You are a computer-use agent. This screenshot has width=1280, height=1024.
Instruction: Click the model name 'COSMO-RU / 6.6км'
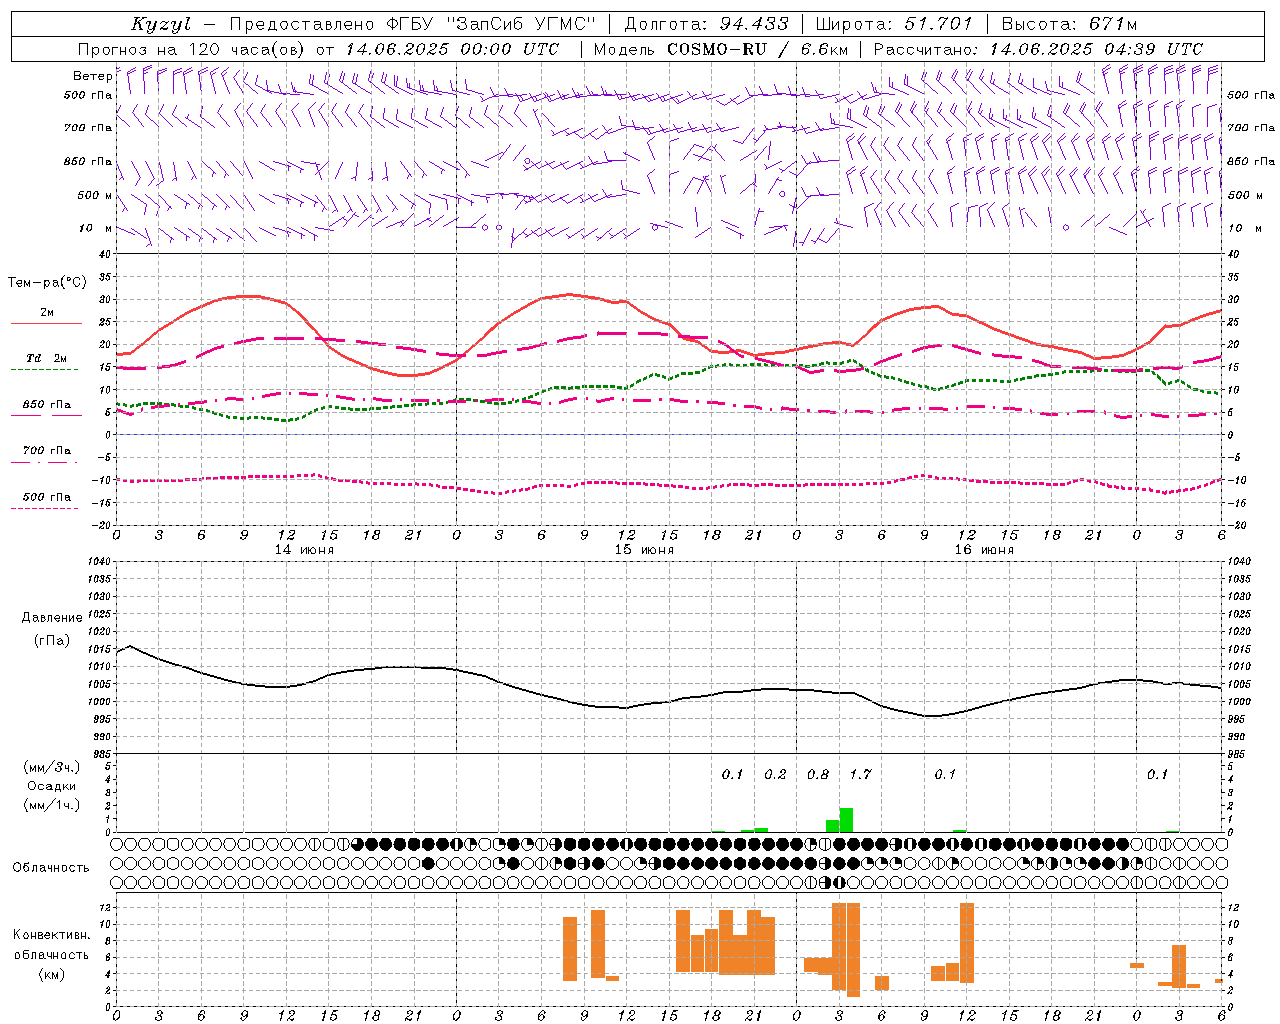click(757, 49)
